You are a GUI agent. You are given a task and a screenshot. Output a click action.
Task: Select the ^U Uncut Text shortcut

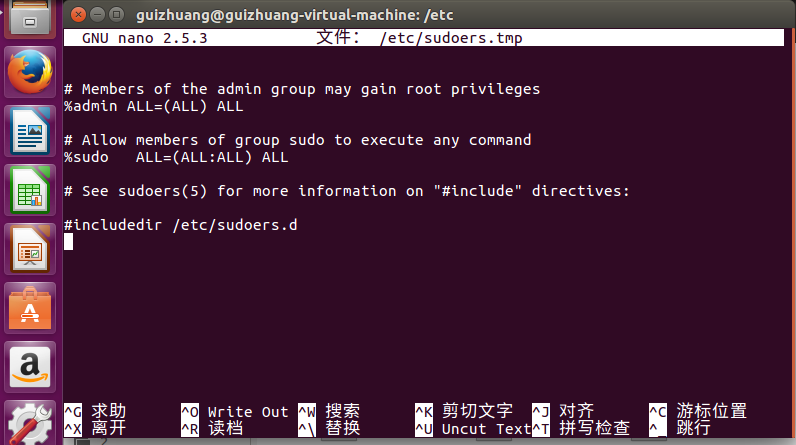pyautogui.click(x=472, y=428)
